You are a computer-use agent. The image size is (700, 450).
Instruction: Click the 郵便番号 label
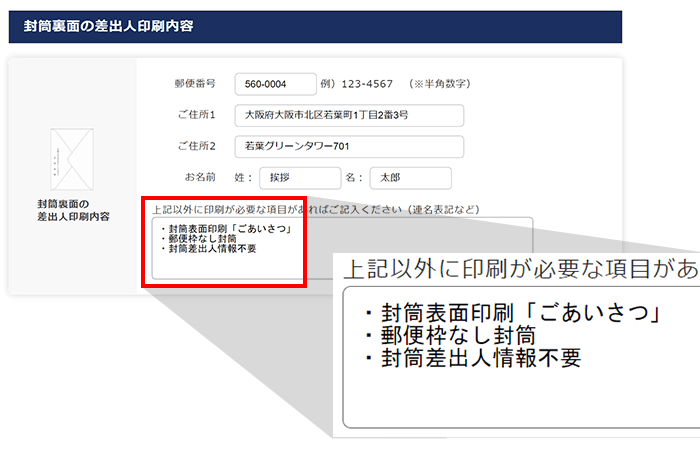pyautogui.click(x=195, y=83)
